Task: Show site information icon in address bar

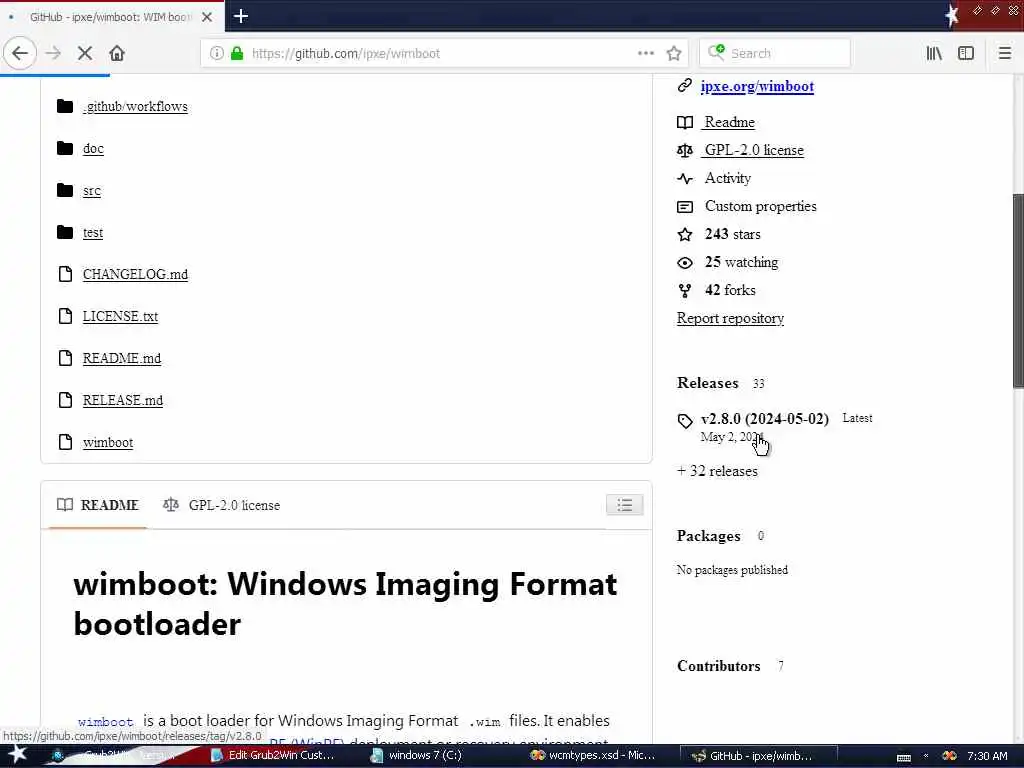Action: click(x=216, y=53)
